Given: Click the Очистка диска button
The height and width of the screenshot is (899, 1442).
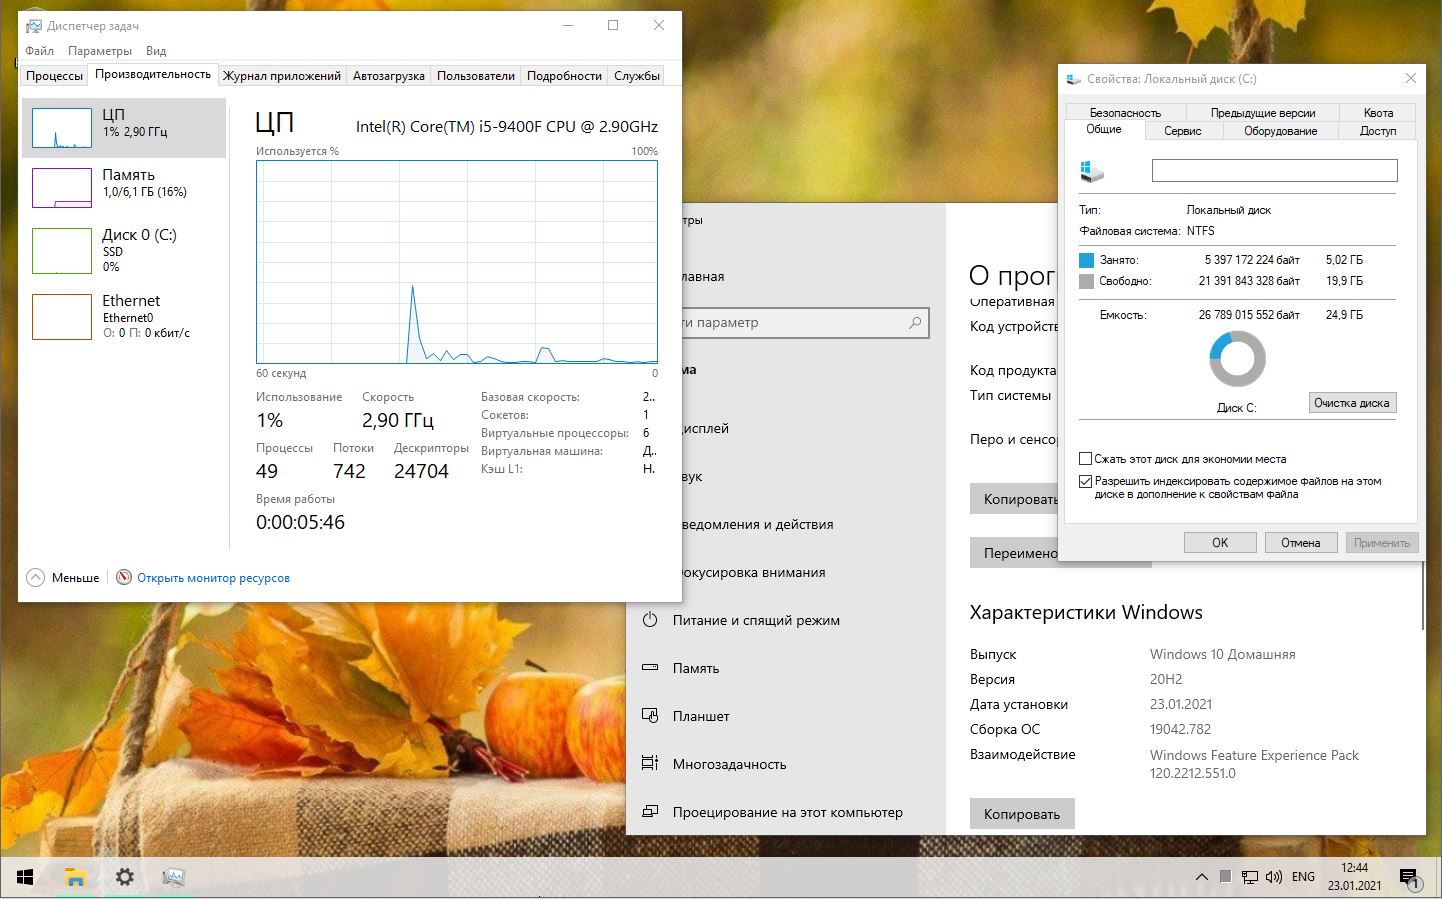Looking at the screenshot, I should (x=1352, y=403).
